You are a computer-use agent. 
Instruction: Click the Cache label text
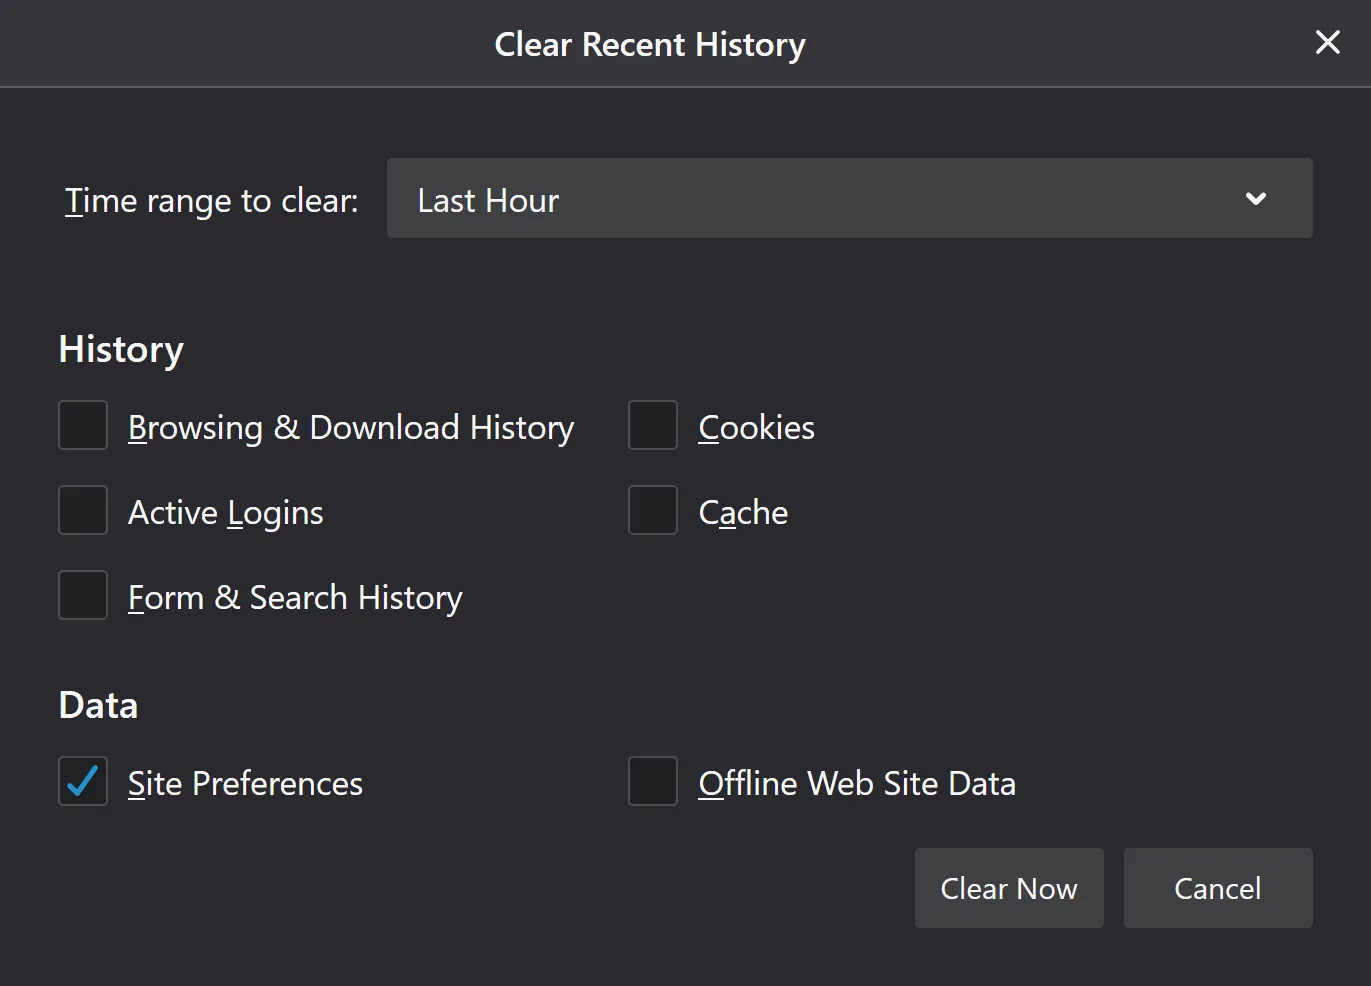click(743, 512)
